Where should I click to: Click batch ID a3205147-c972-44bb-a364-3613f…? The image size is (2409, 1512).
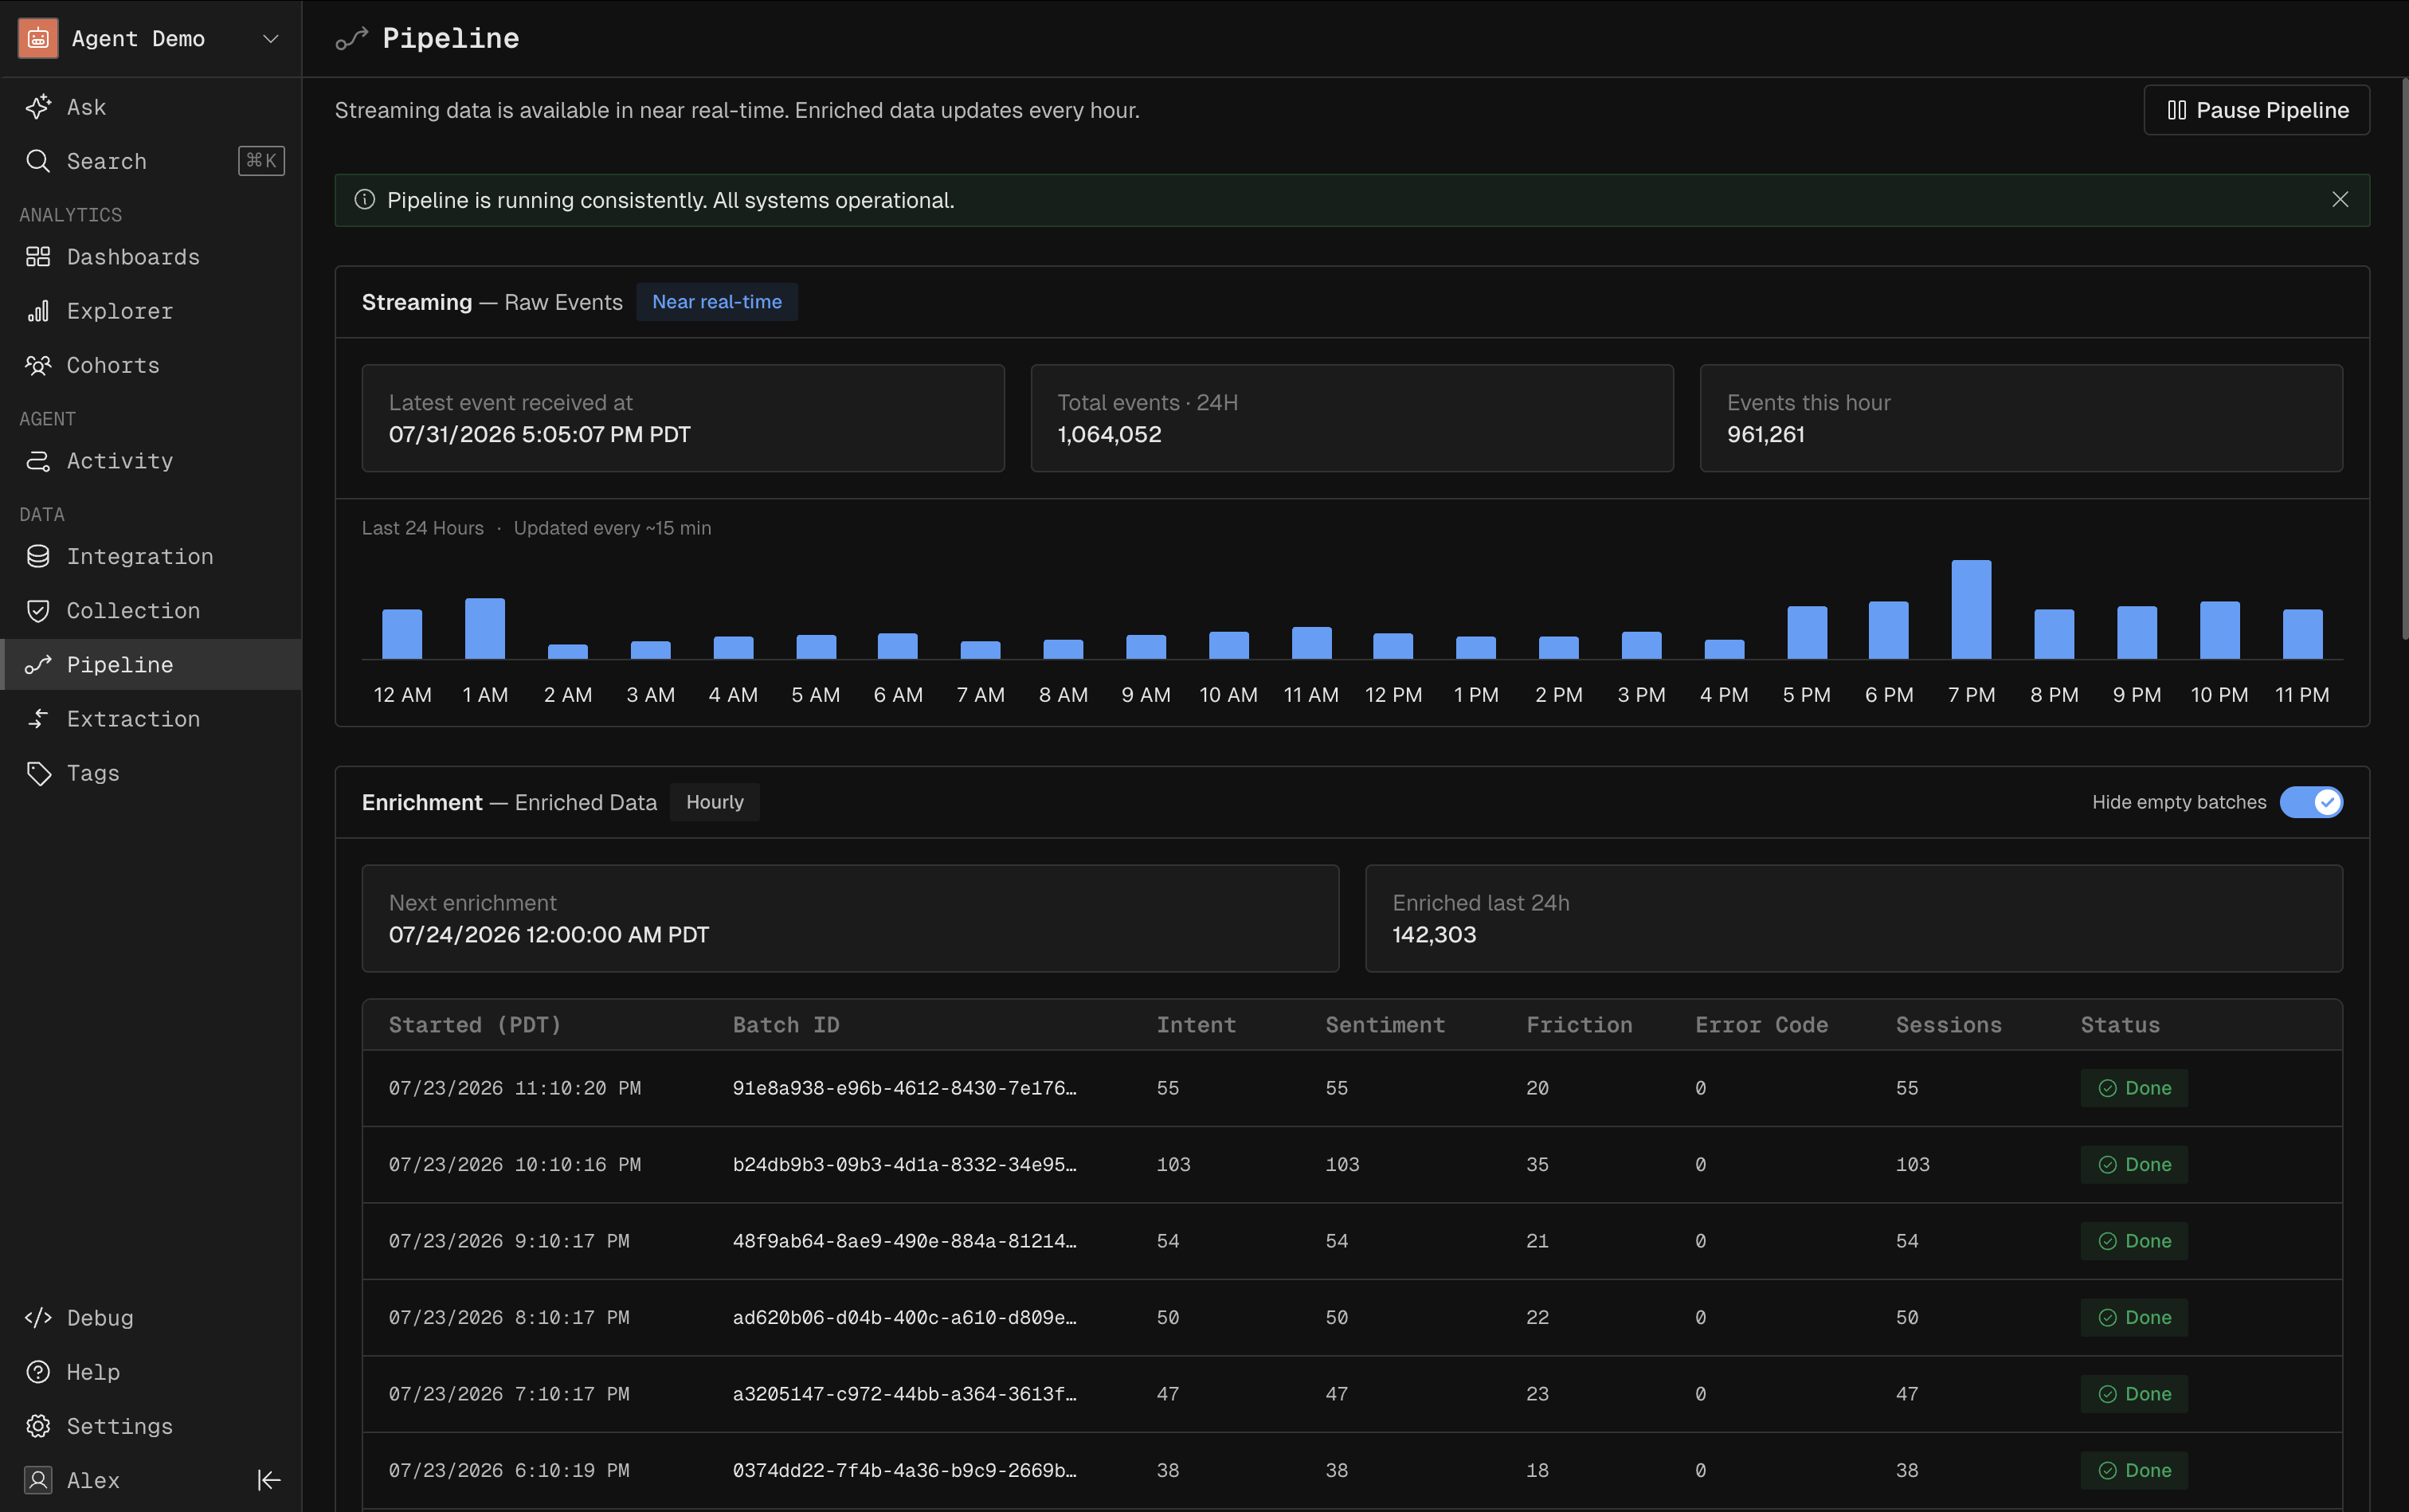(x=904, y=1394)
